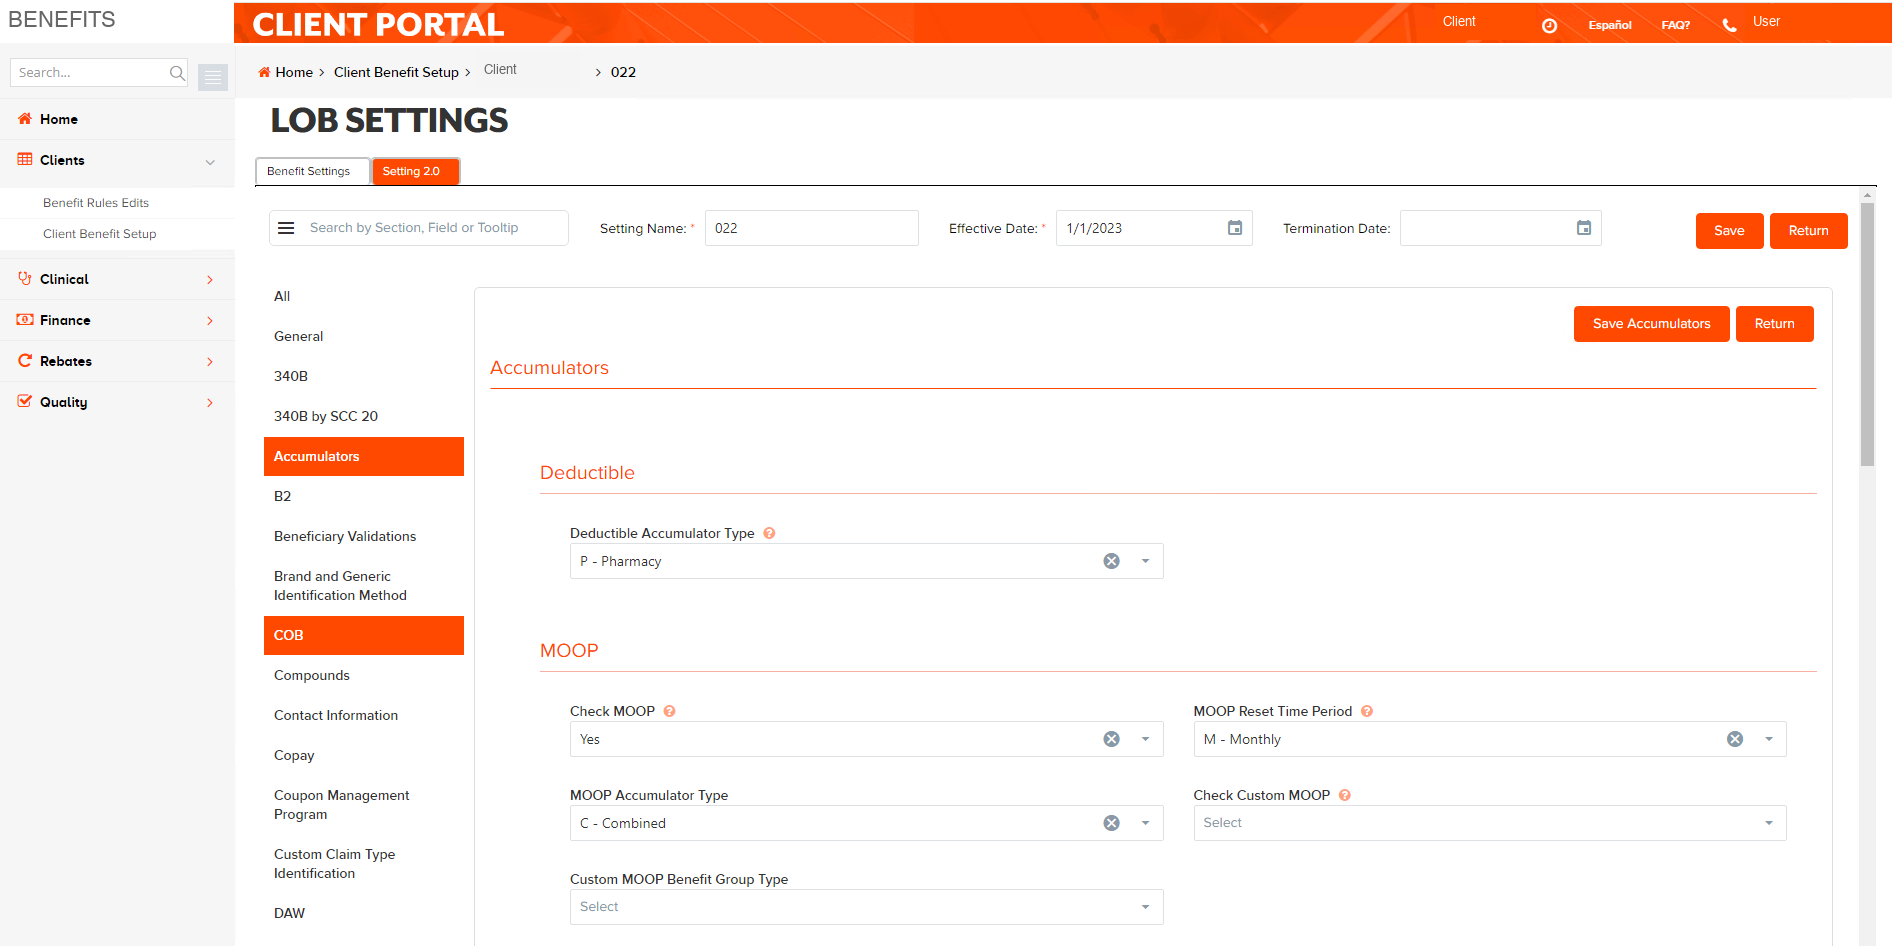Open Custom MOOP Benefit Group Type dropdown
1892x946 pixels.
[866, 907]
